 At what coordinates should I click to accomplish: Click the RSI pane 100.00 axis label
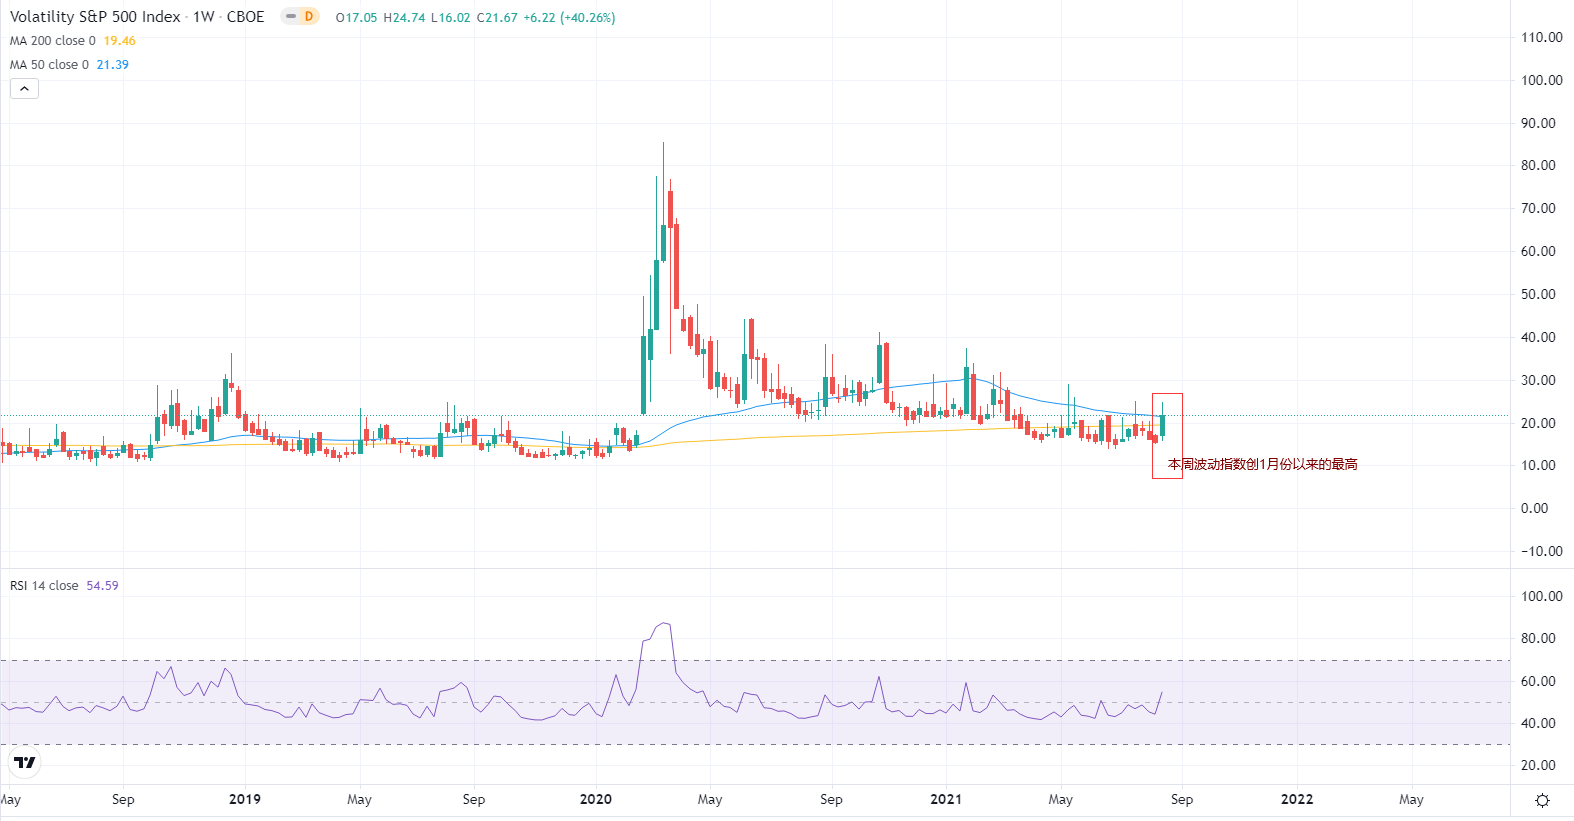1541,596
